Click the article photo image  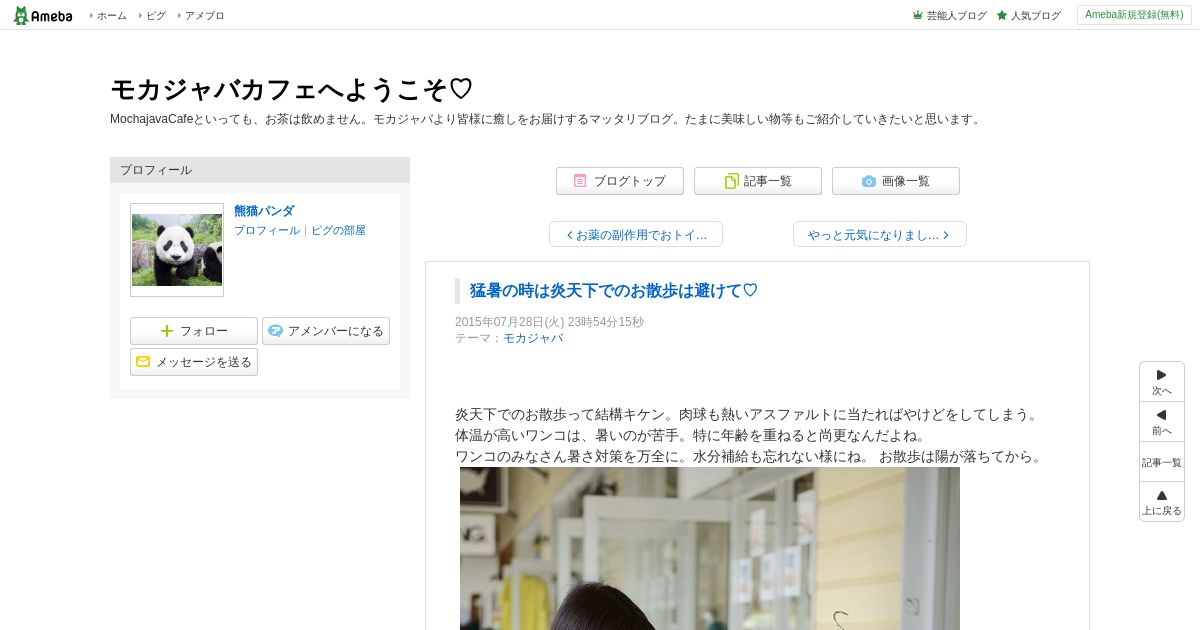(x=710, y=548)
